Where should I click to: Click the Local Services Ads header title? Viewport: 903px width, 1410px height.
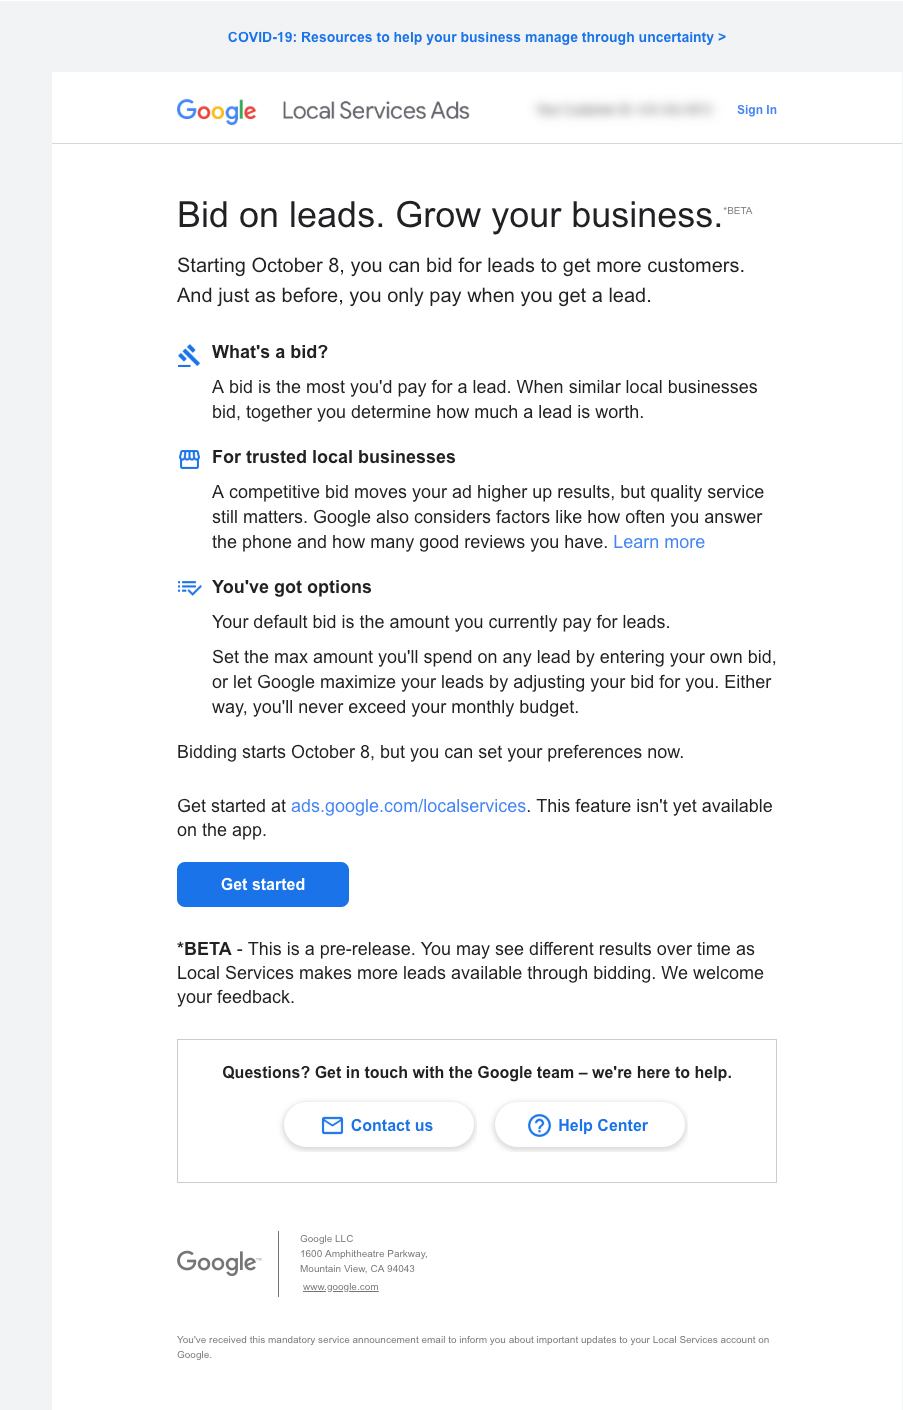[375, 111]
